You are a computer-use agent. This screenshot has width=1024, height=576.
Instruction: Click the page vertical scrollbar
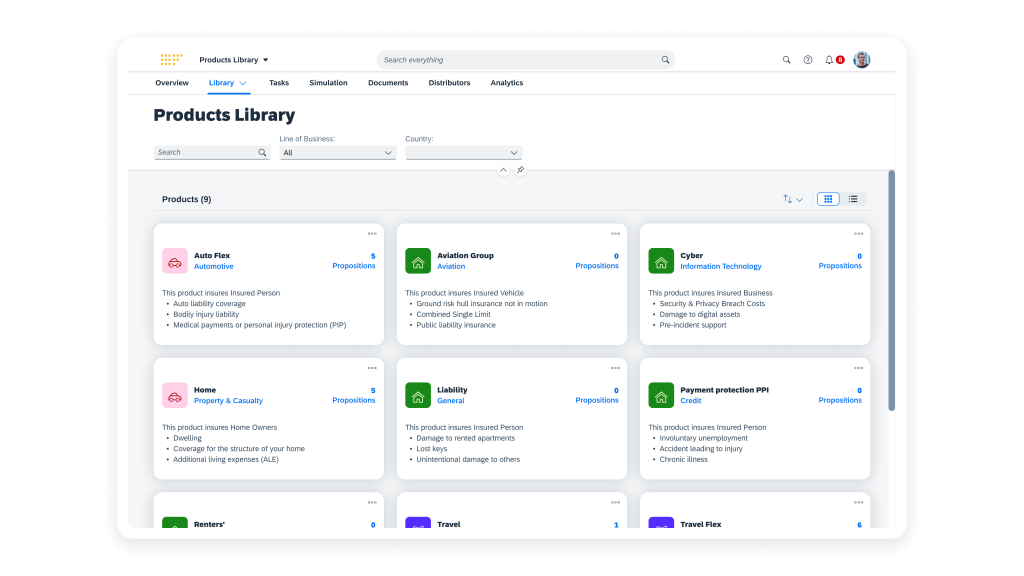[x=891, y=291]
